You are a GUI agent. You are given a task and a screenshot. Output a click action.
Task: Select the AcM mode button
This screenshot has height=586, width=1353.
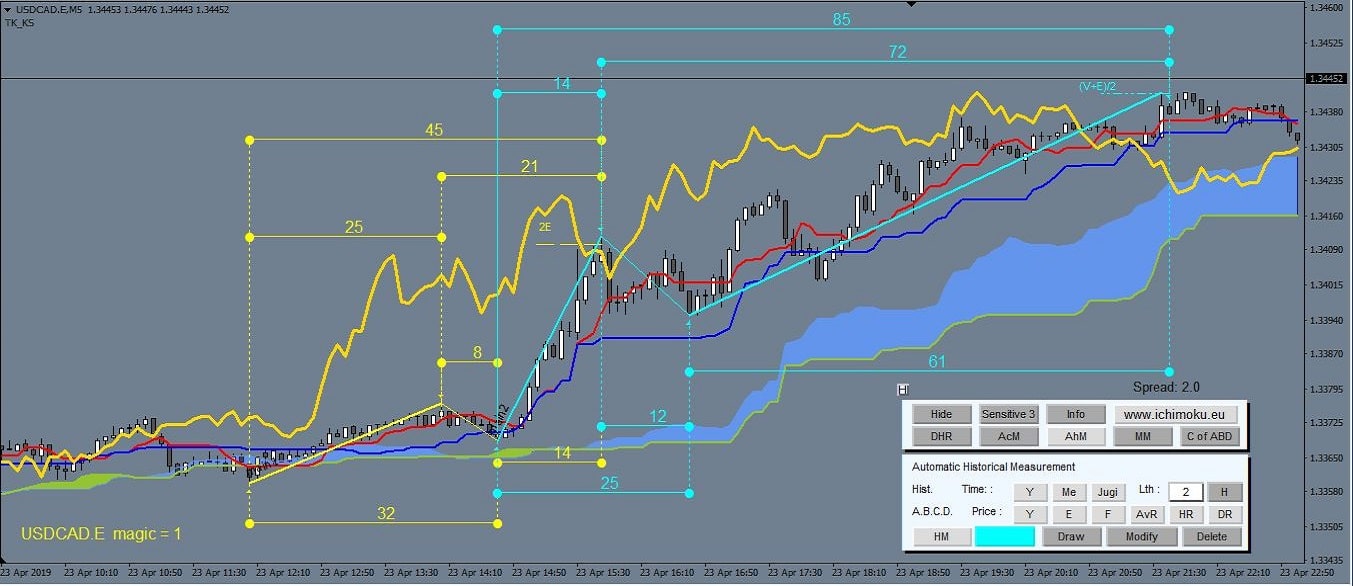click(1008, 436)
